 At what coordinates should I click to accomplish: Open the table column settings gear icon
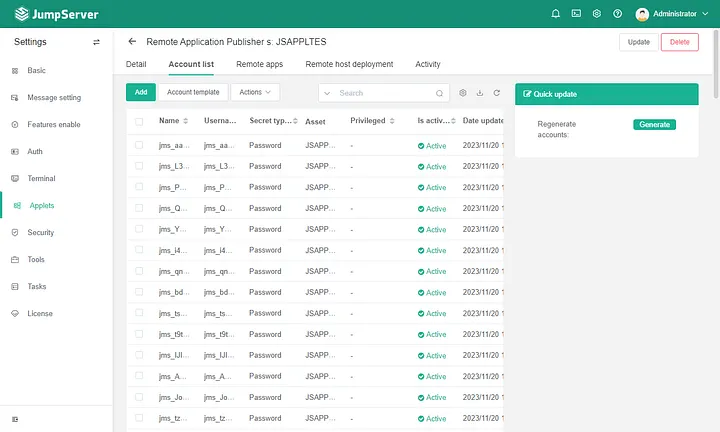pos(463,93)
